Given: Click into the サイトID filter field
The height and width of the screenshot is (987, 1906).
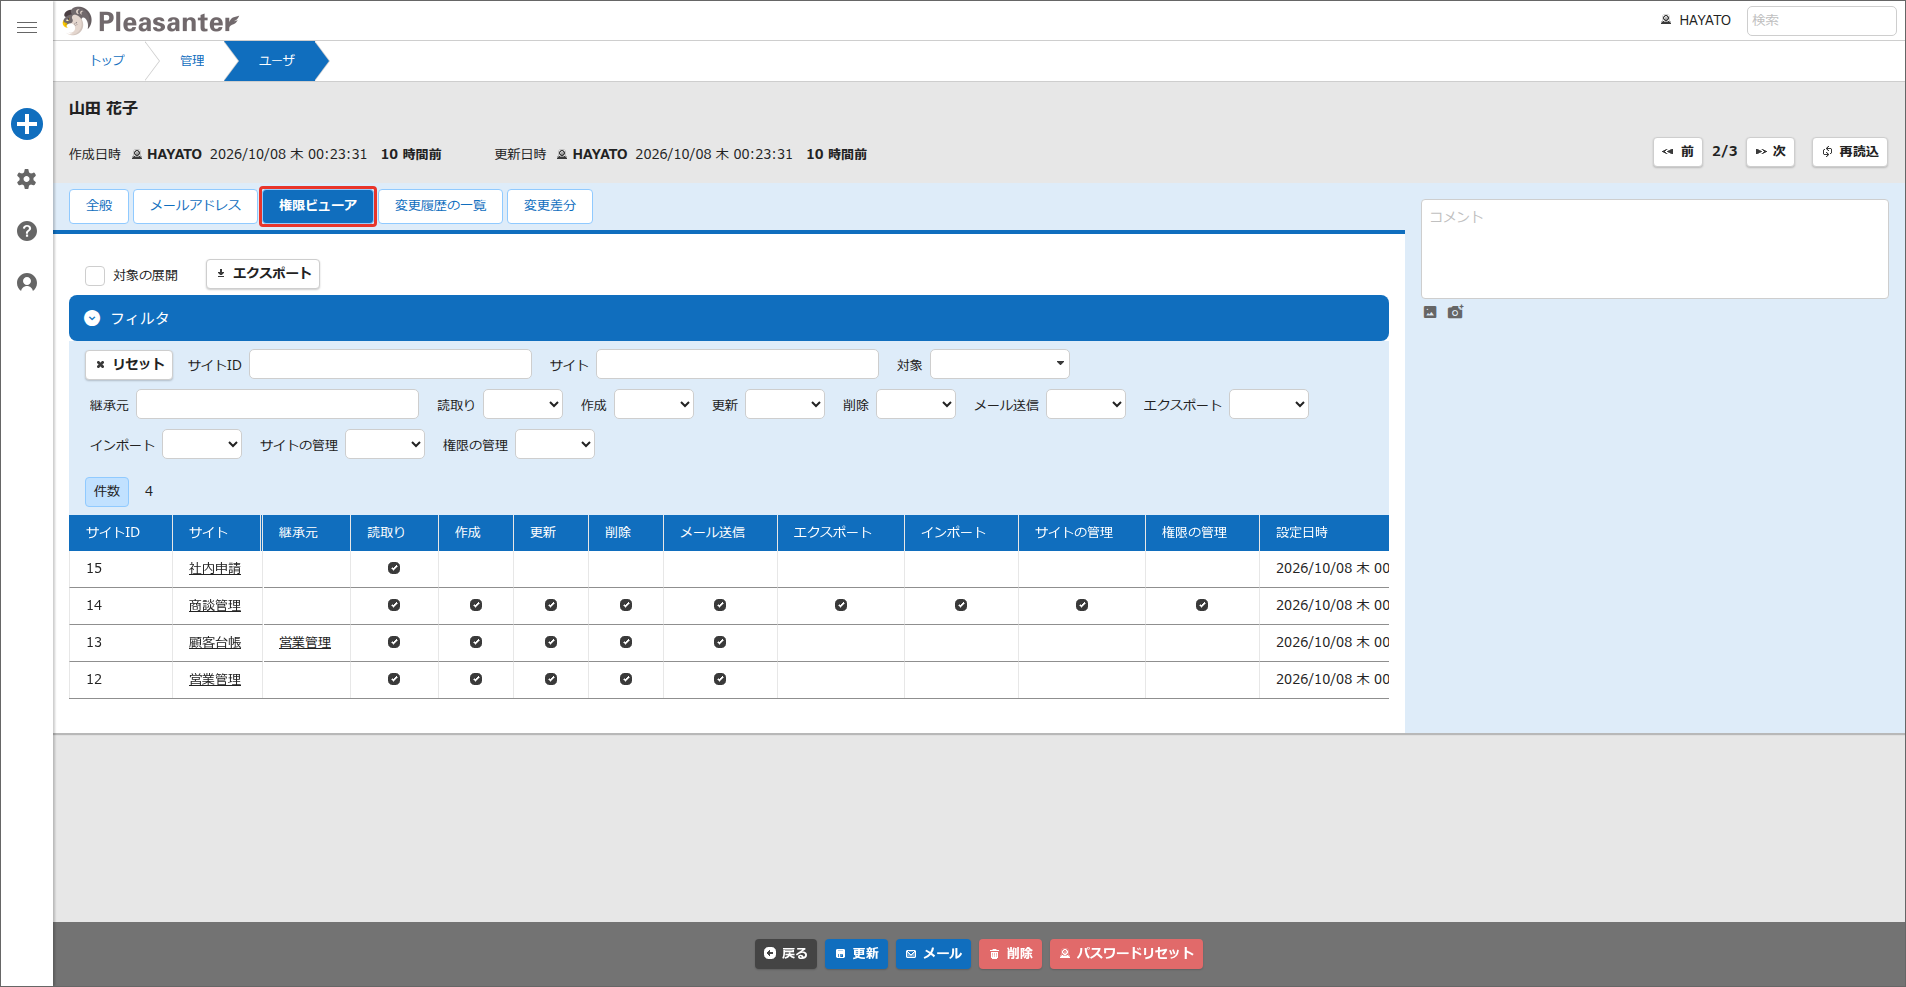Looking at the screenshot, I should click(x=390, y=364).
